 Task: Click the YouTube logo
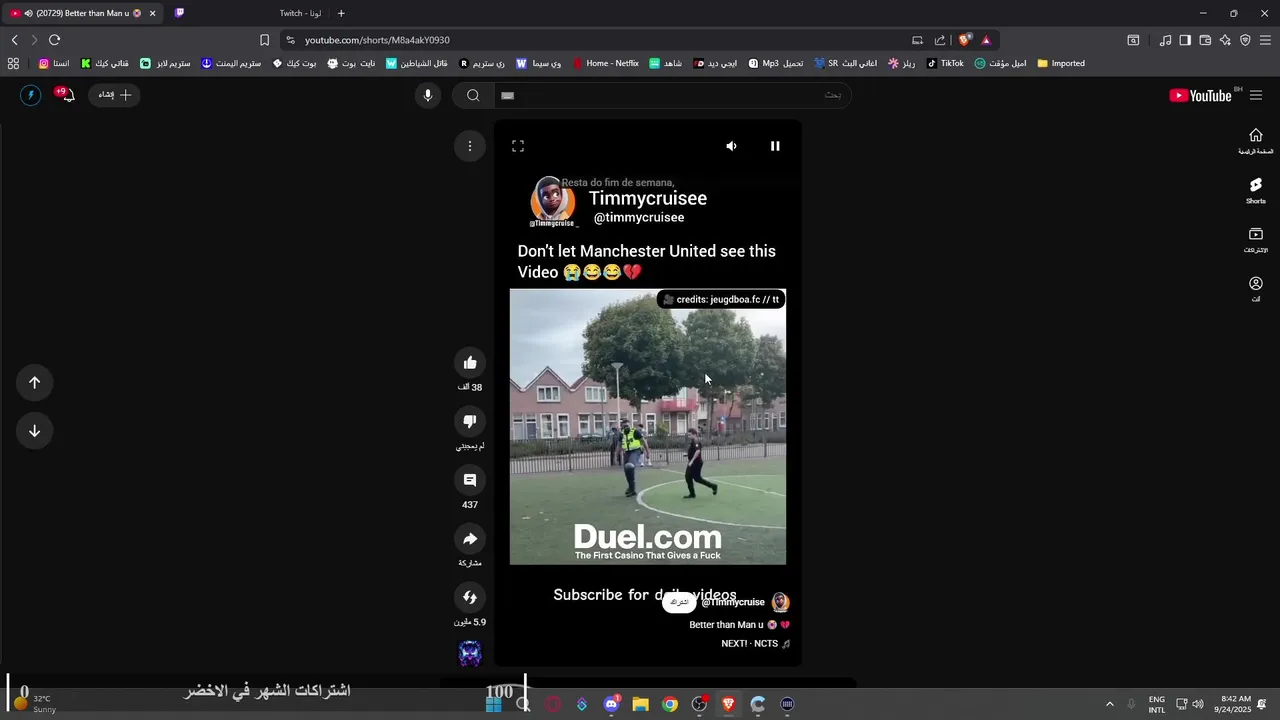[1200, 95]
